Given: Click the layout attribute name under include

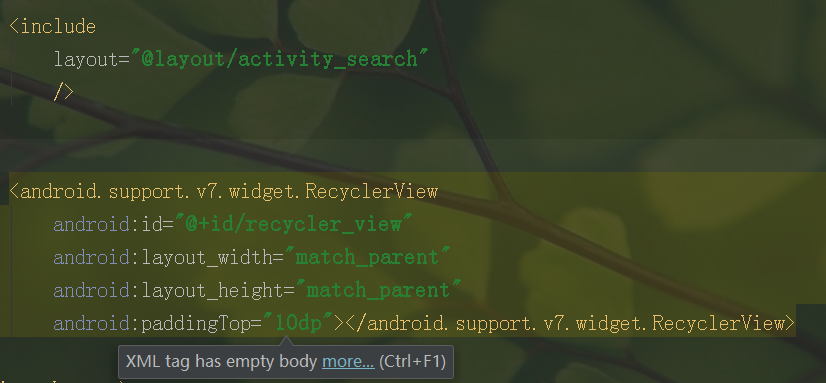Looking at the screenshot, I should 86,60.
